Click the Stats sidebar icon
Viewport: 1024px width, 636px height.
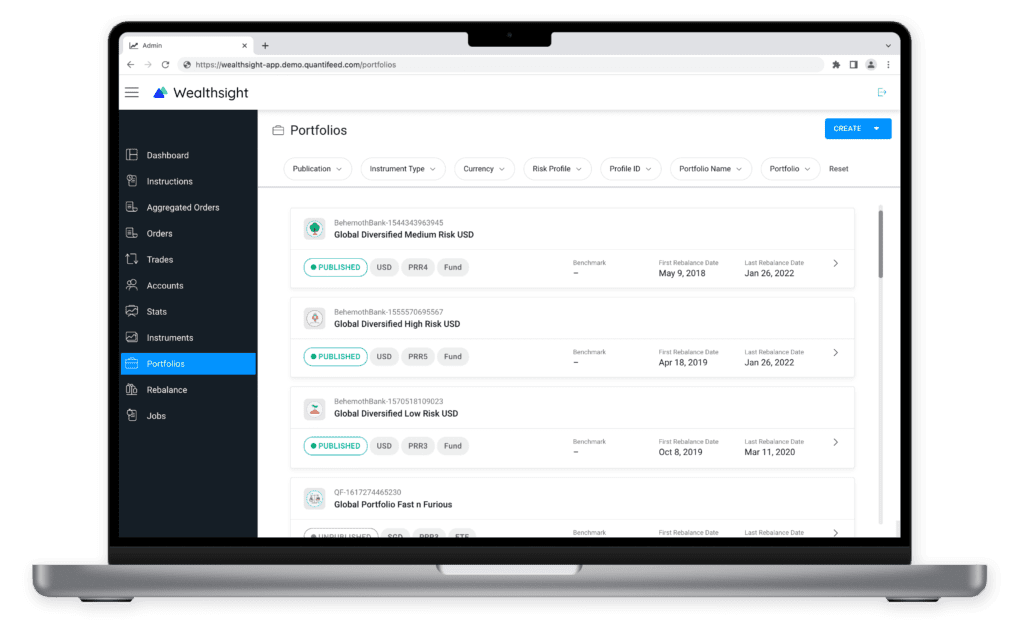pos(132,311)
